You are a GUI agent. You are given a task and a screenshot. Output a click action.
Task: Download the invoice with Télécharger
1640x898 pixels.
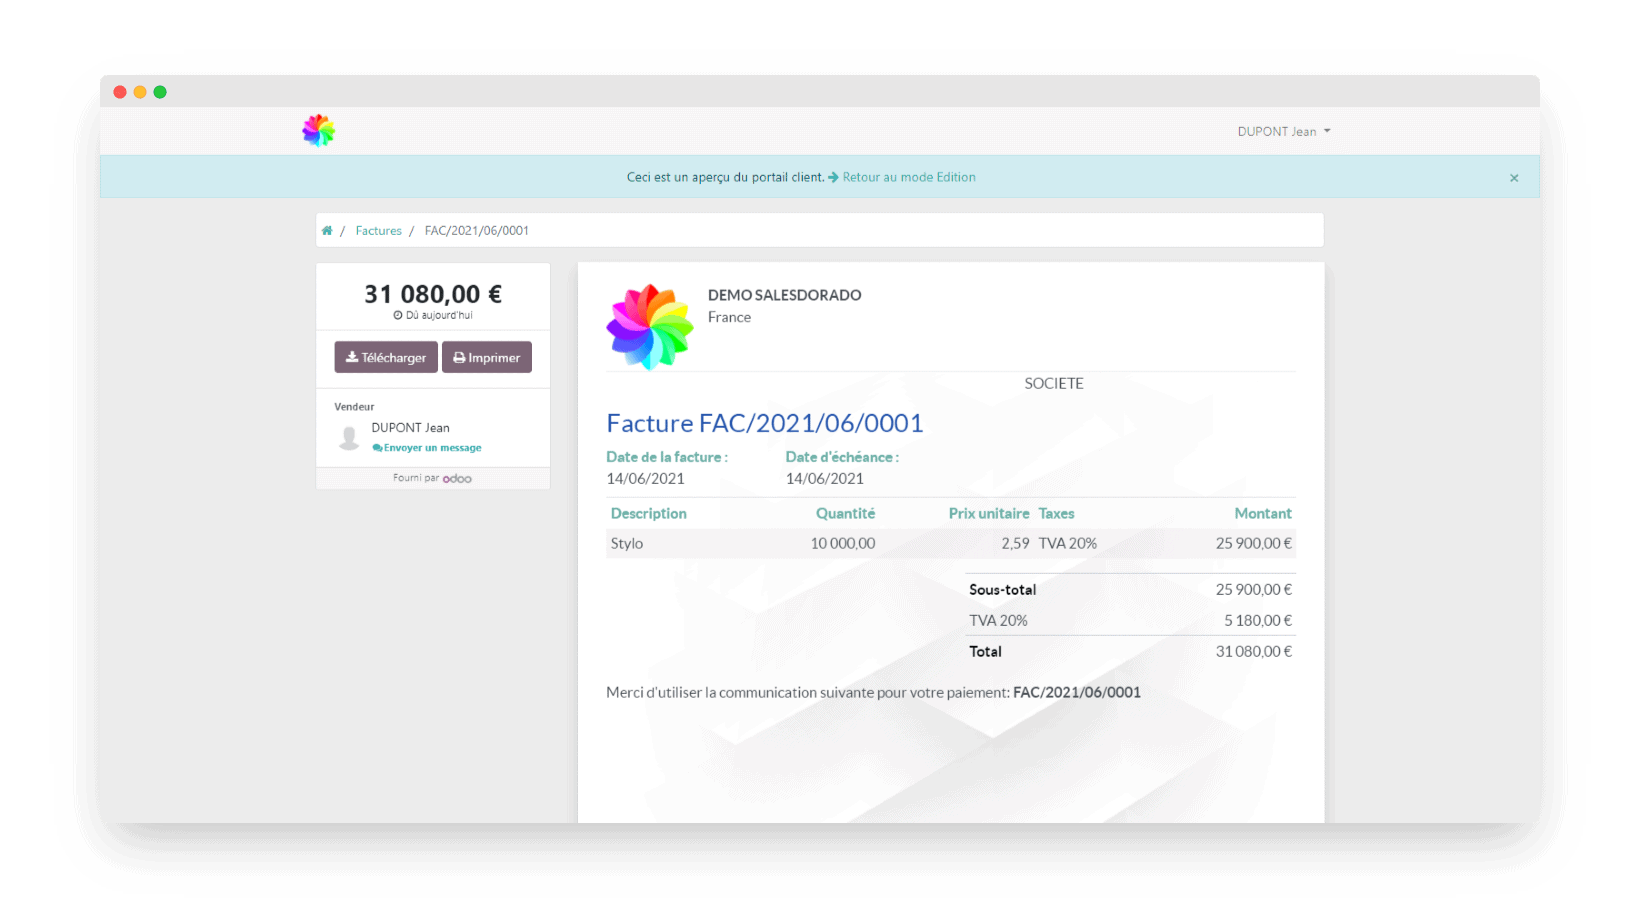click(x=386, y=357)
